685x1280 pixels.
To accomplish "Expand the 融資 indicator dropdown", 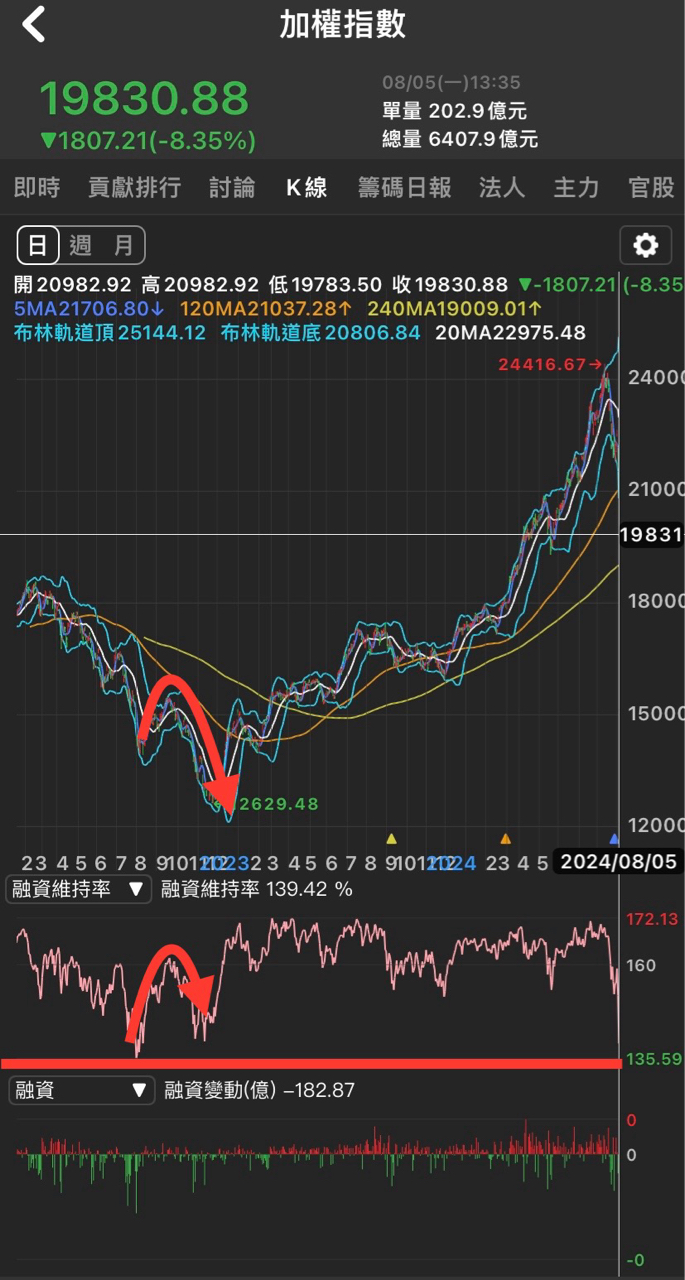I will pyautogui.click(x=82, y=1090).
